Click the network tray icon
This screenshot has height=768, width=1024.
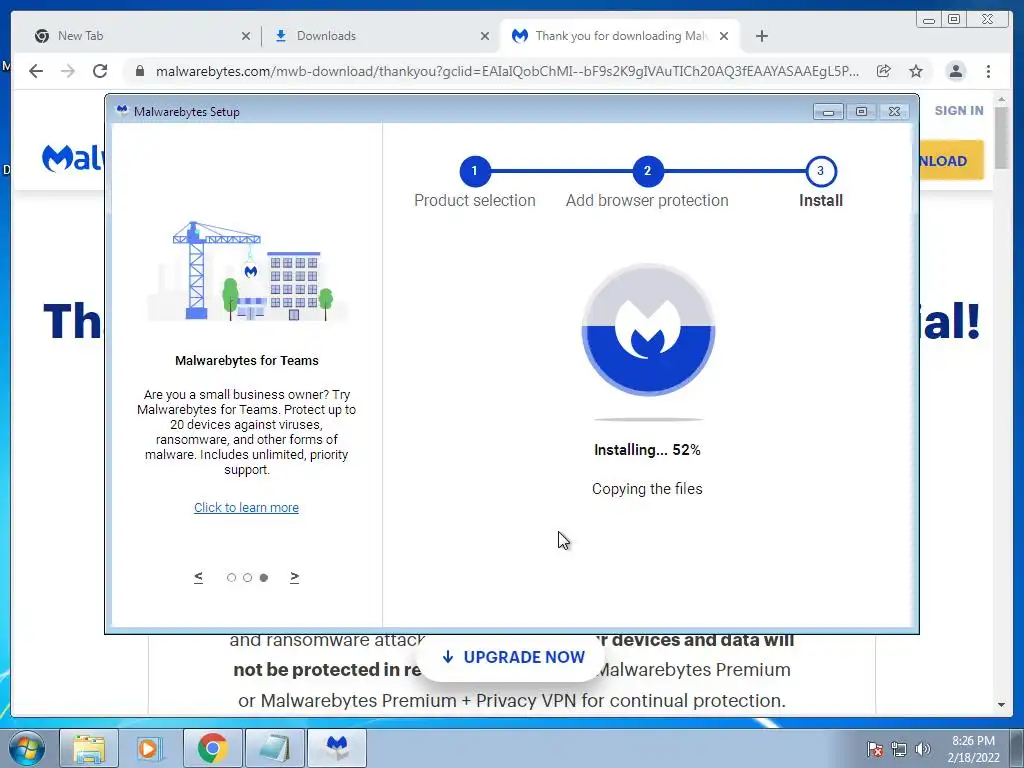pos(899,749)
